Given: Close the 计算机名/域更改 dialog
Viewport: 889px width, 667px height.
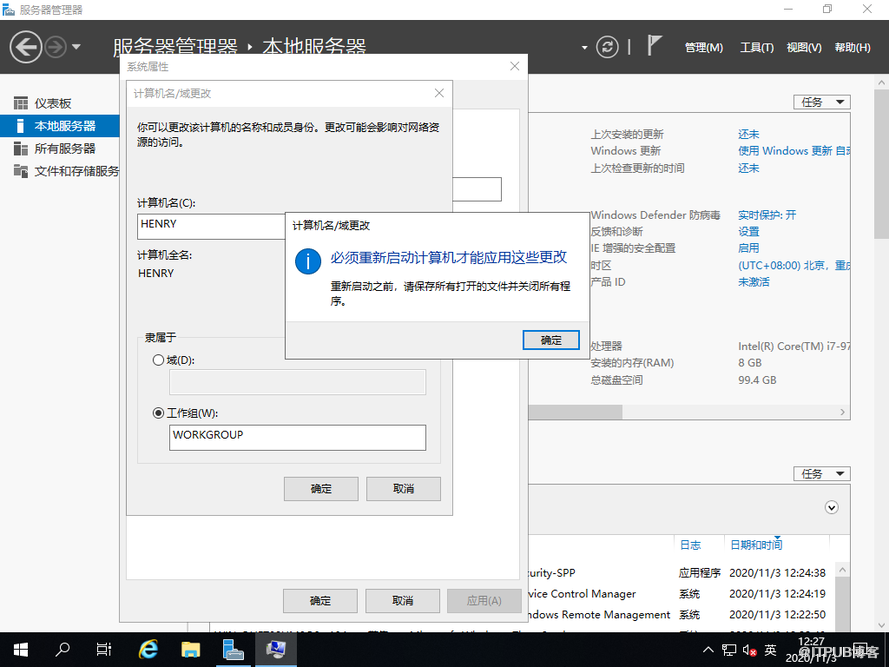Looking at the screenshot, I should [439, 93].
